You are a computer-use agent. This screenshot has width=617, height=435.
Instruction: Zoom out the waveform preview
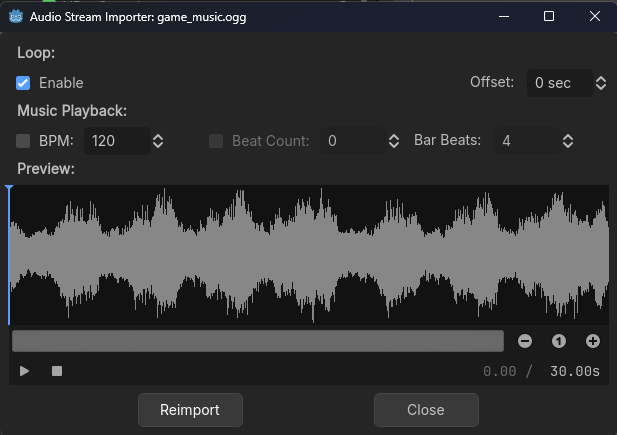[525, 341]
